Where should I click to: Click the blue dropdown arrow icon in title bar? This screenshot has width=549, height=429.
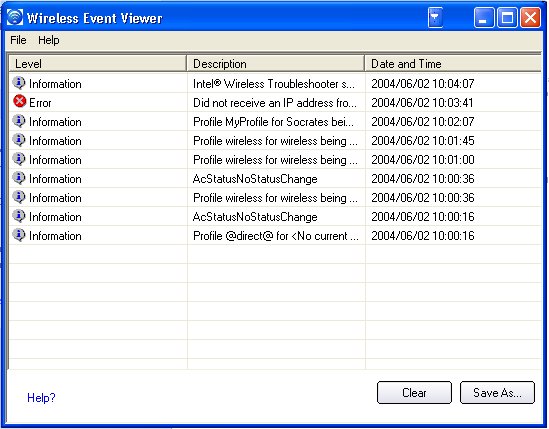pyautogui.click(x=435, y=18)
